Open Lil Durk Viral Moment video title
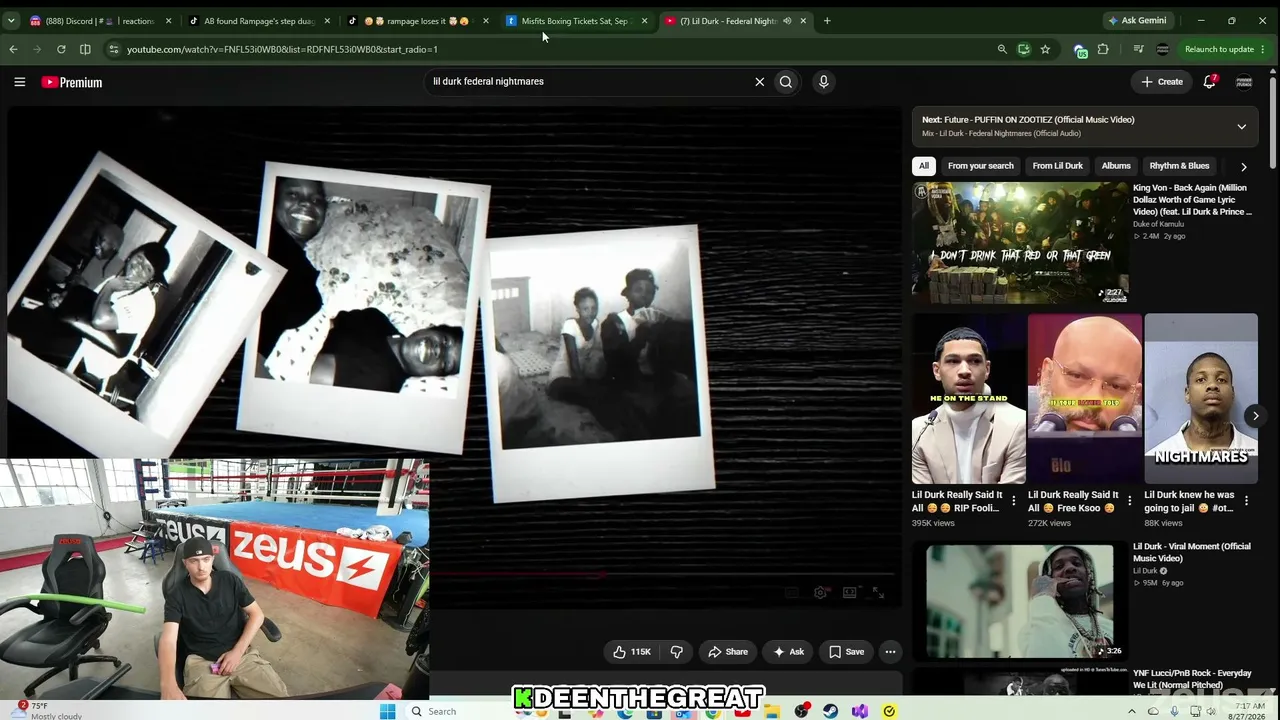1280x720 pixels. pyautogui.click(x=1192, y=552)
